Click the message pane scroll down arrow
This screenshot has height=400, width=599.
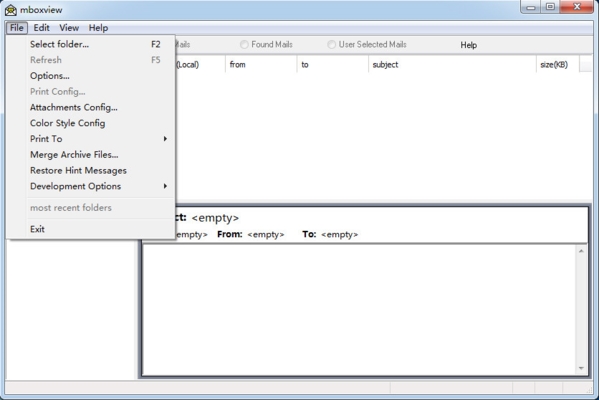[x=581, y=368]
